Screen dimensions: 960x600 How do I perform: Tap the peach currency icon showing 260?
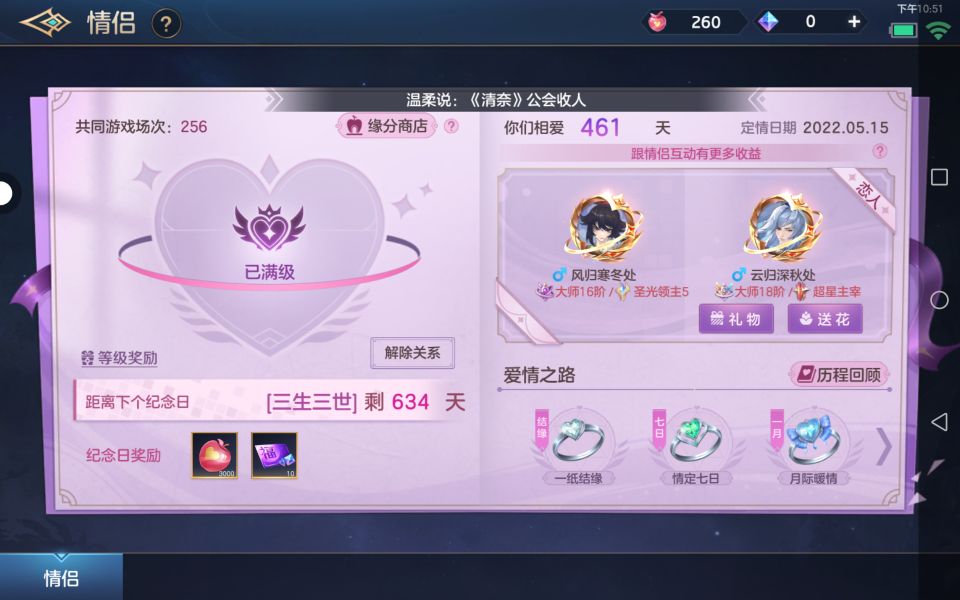click(x=658, y=22)
